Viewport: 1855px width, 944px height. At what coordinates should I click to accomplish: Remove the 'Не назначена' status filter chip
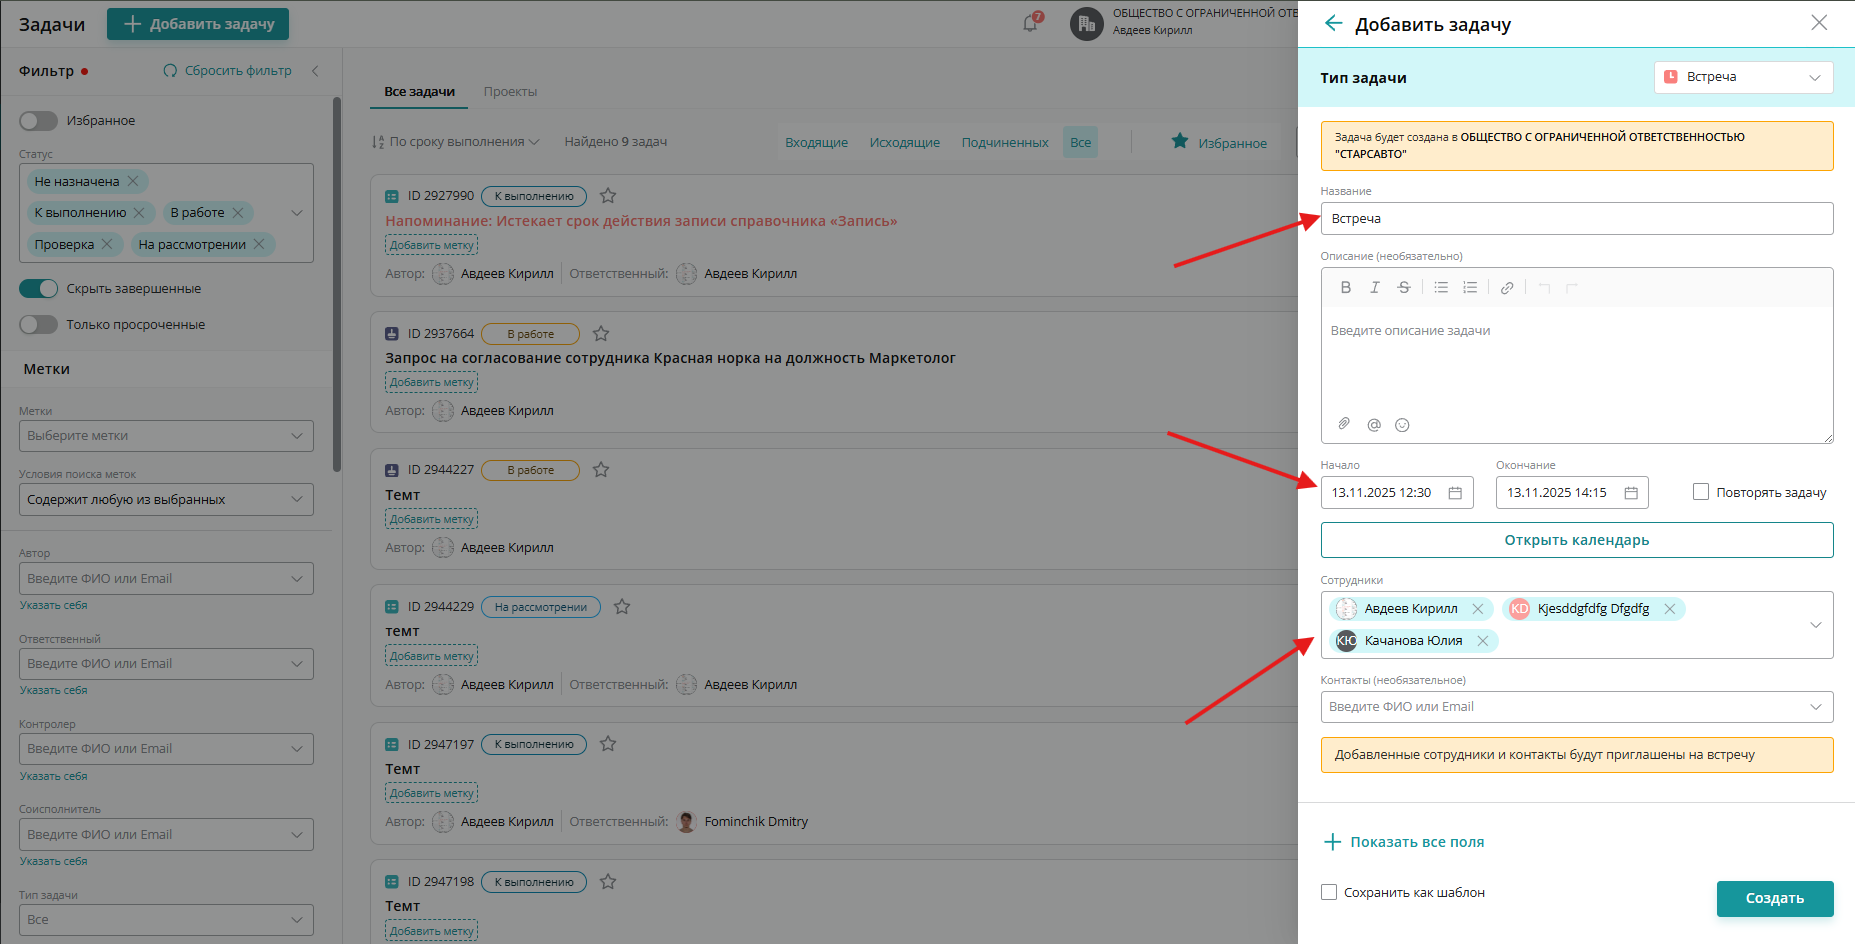[133, 181]
